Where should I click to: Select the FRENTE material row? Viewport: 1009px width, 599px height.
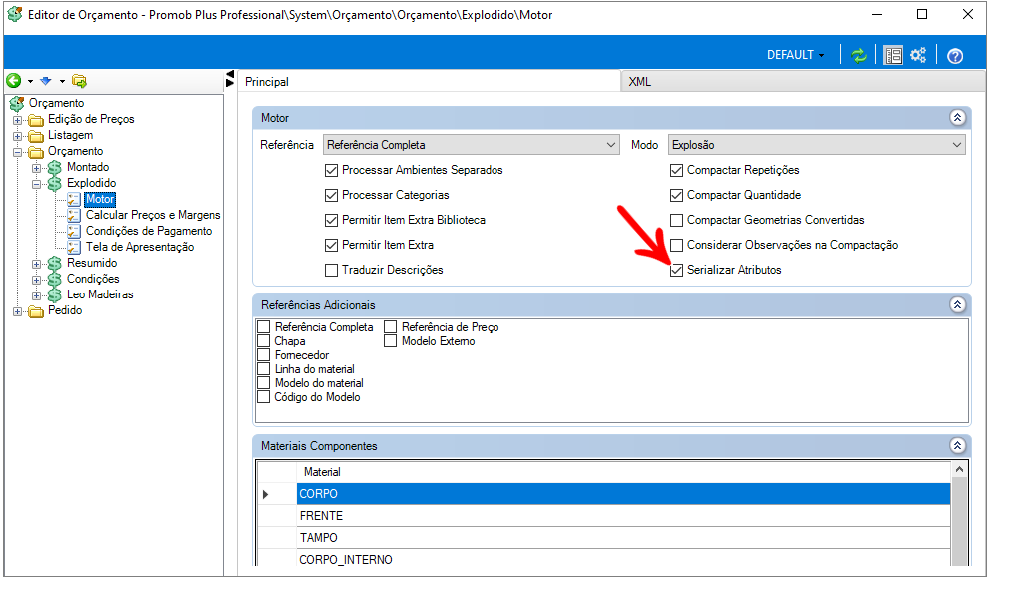[623, 516]
